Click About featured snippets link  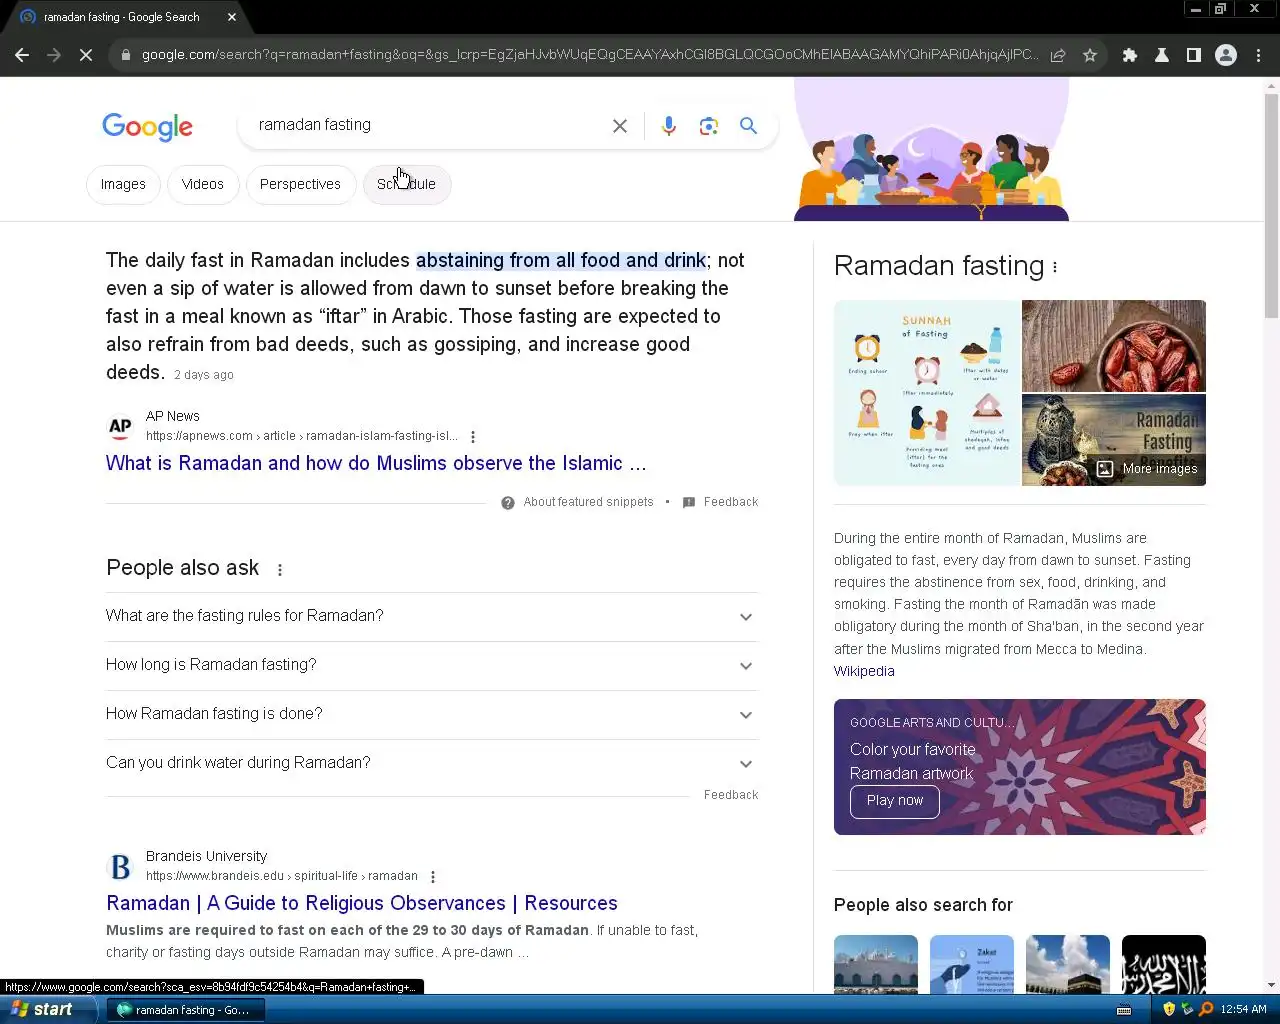pyautogui.click(x=588, y=503)
